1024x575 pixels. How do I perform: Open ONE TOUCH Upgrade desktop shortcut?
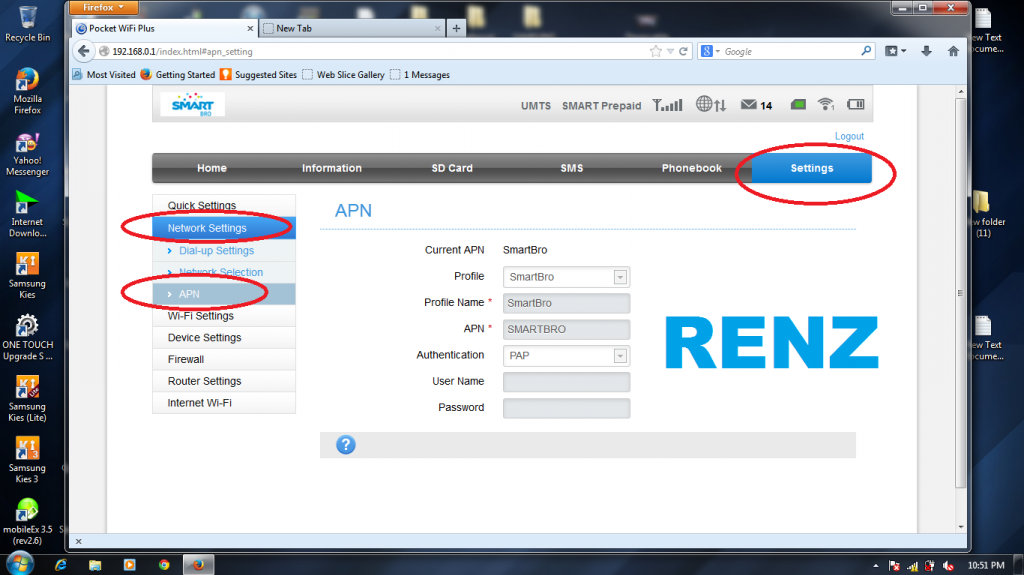click(27, 338)
